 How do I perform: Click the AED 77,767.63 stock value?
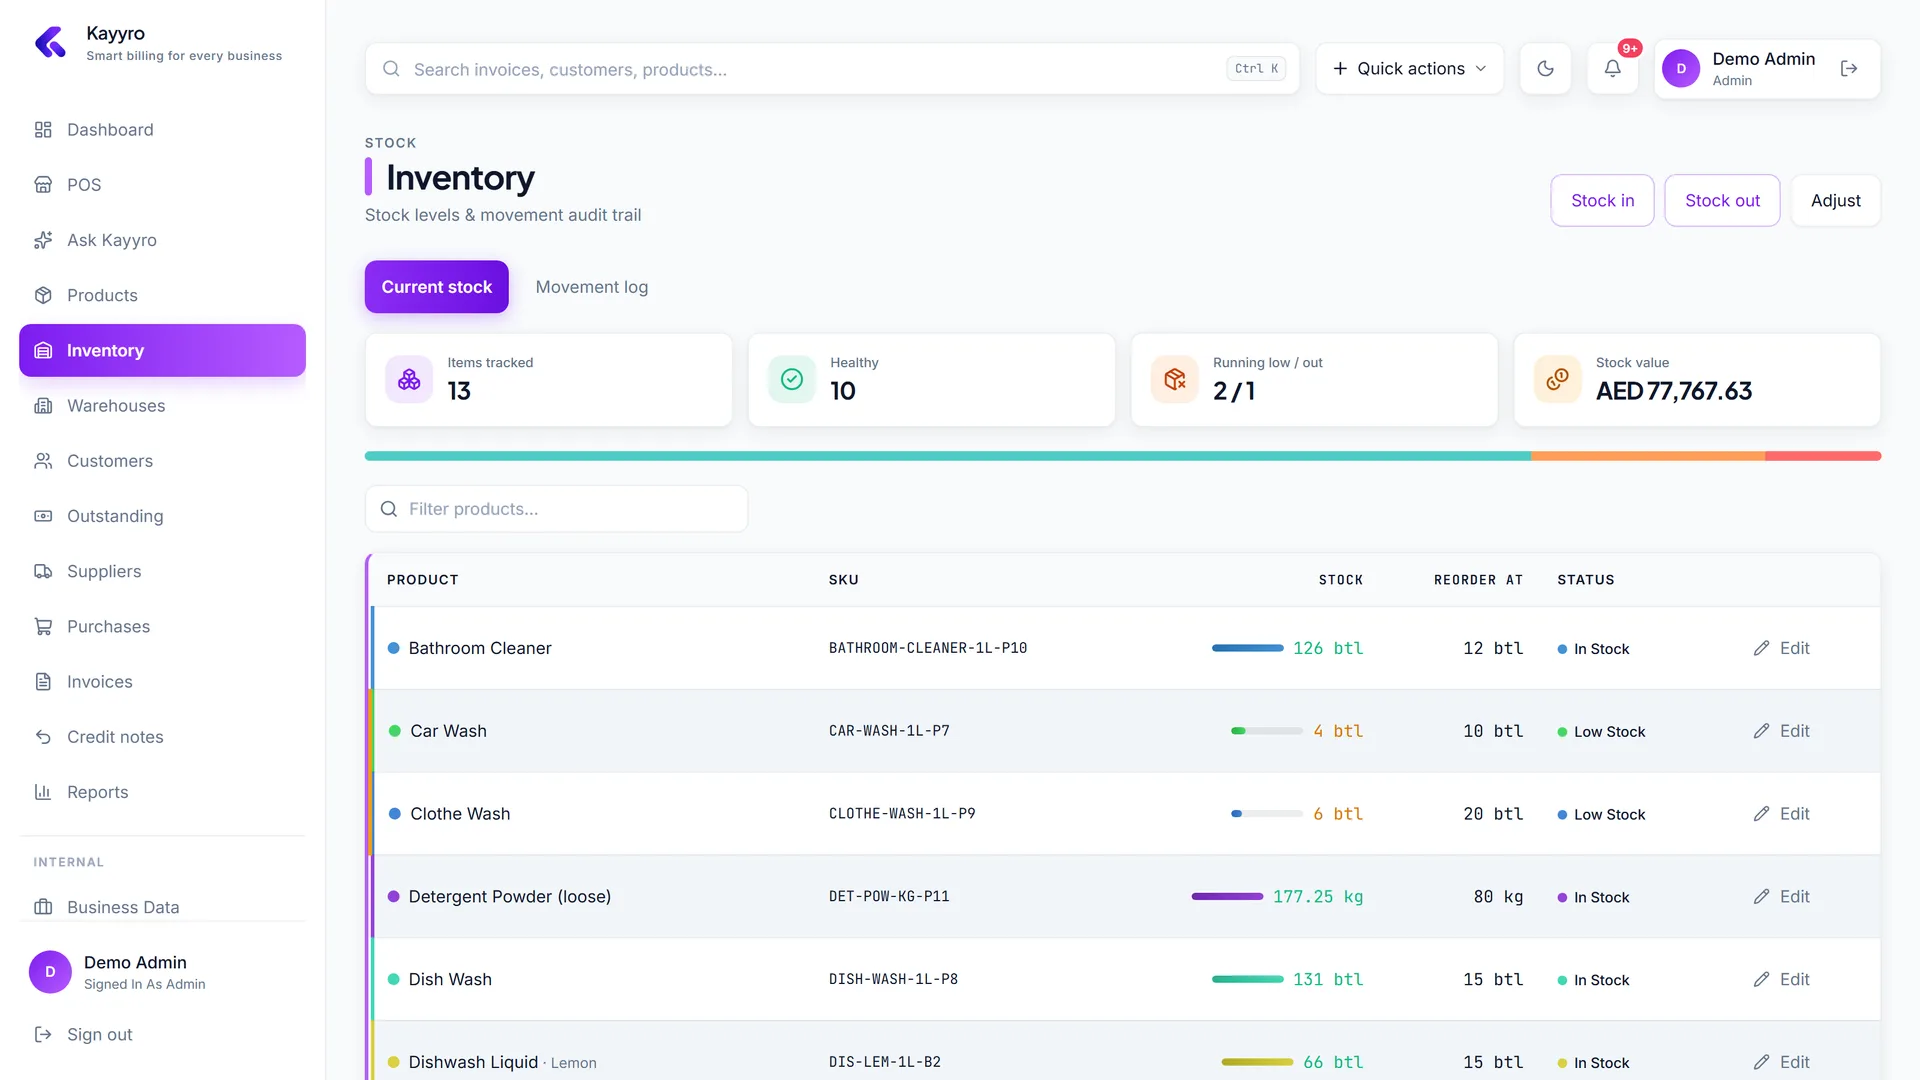pyautogui.click(x=1674, y=391)
